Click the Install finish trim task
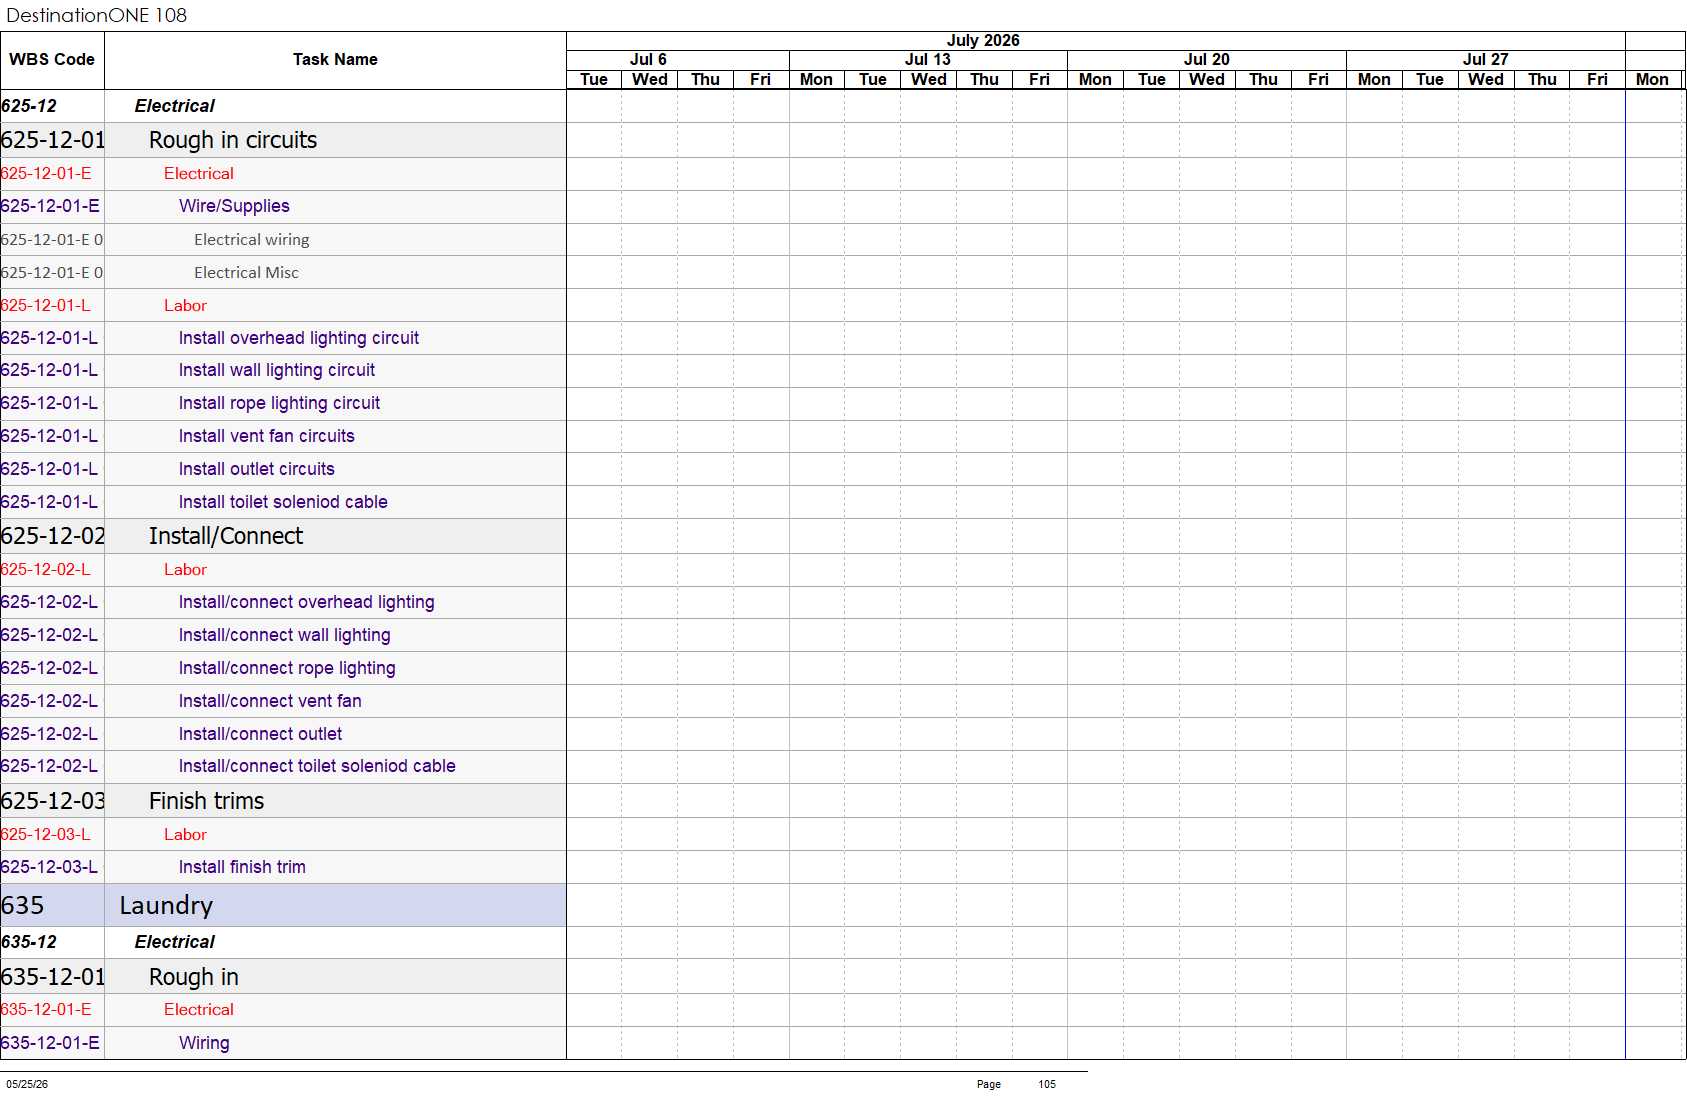 [242, 867]
